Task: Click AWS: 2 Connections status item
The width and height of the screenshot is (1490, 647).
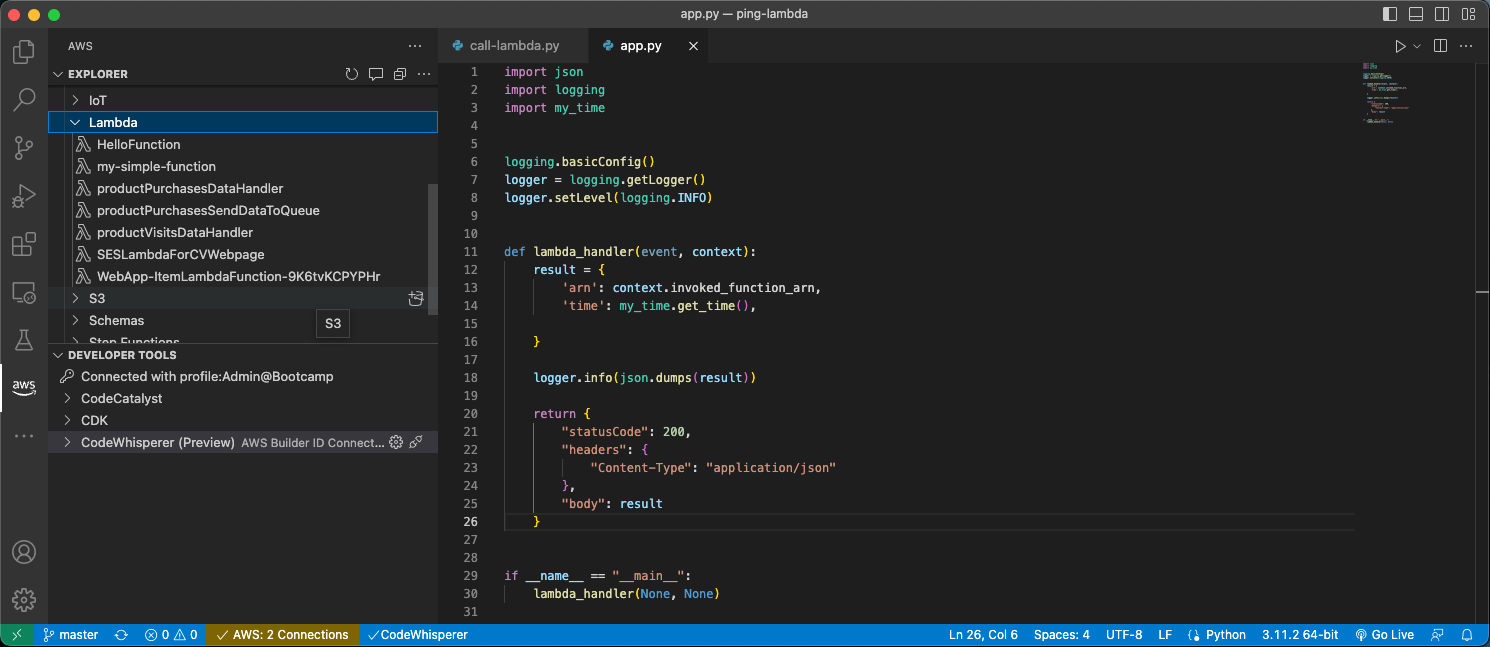Action: [282, 635]
